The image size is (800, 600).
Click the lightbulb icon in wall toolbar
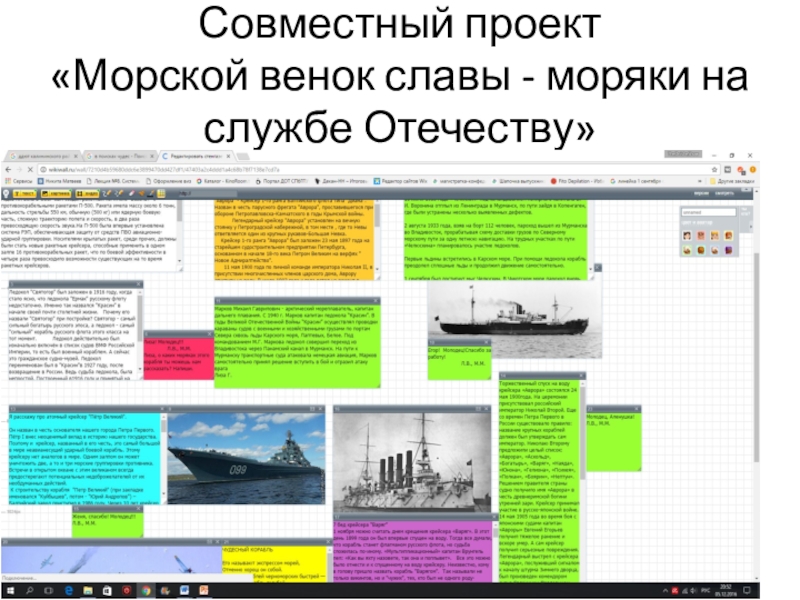(8, 194)
